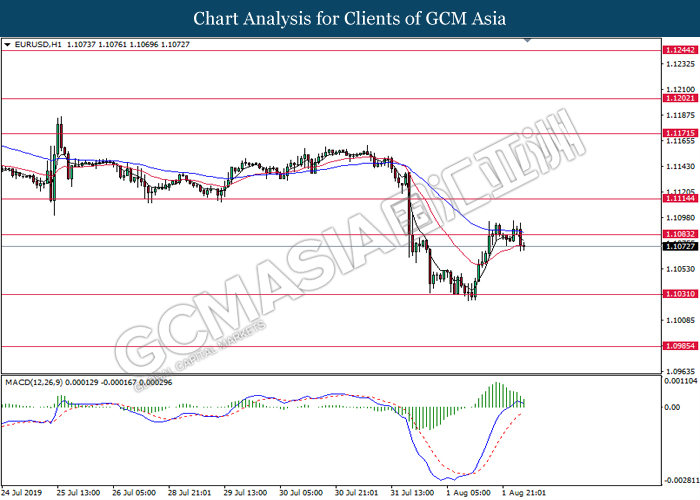The image size is (700, 500).
Task: Click the chart shift triangle marker at top
Action: coord(527,41)
